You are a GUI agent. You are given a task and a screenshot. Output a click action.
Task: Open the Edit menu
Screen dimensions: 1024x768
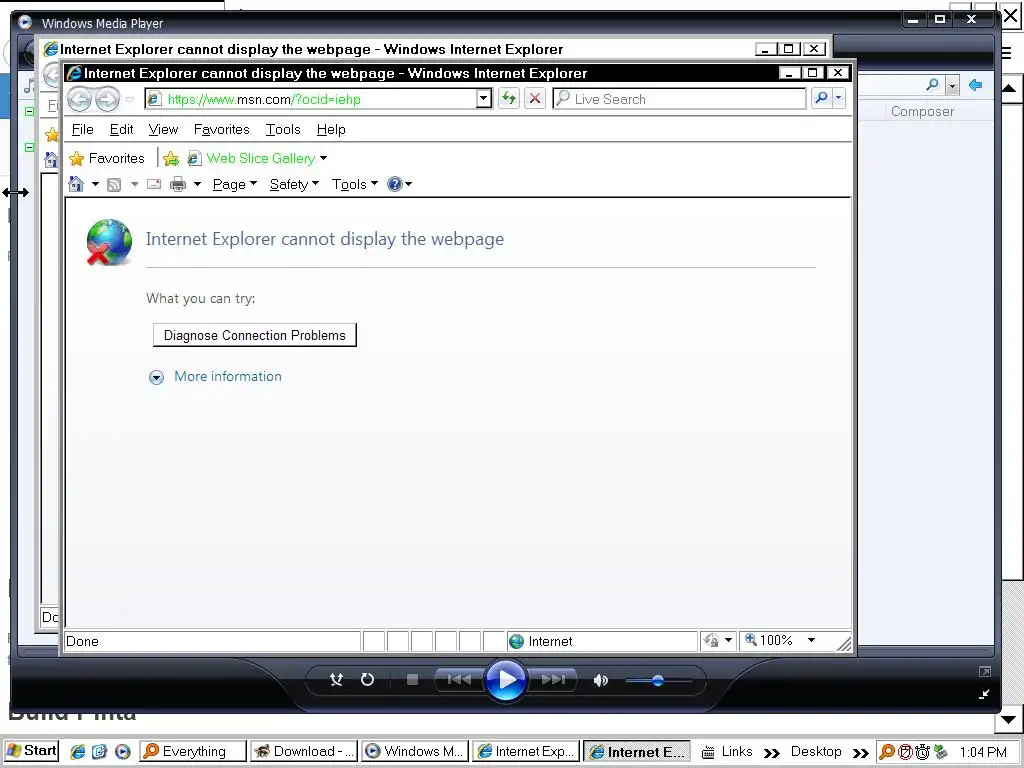(x=121, y=129)
